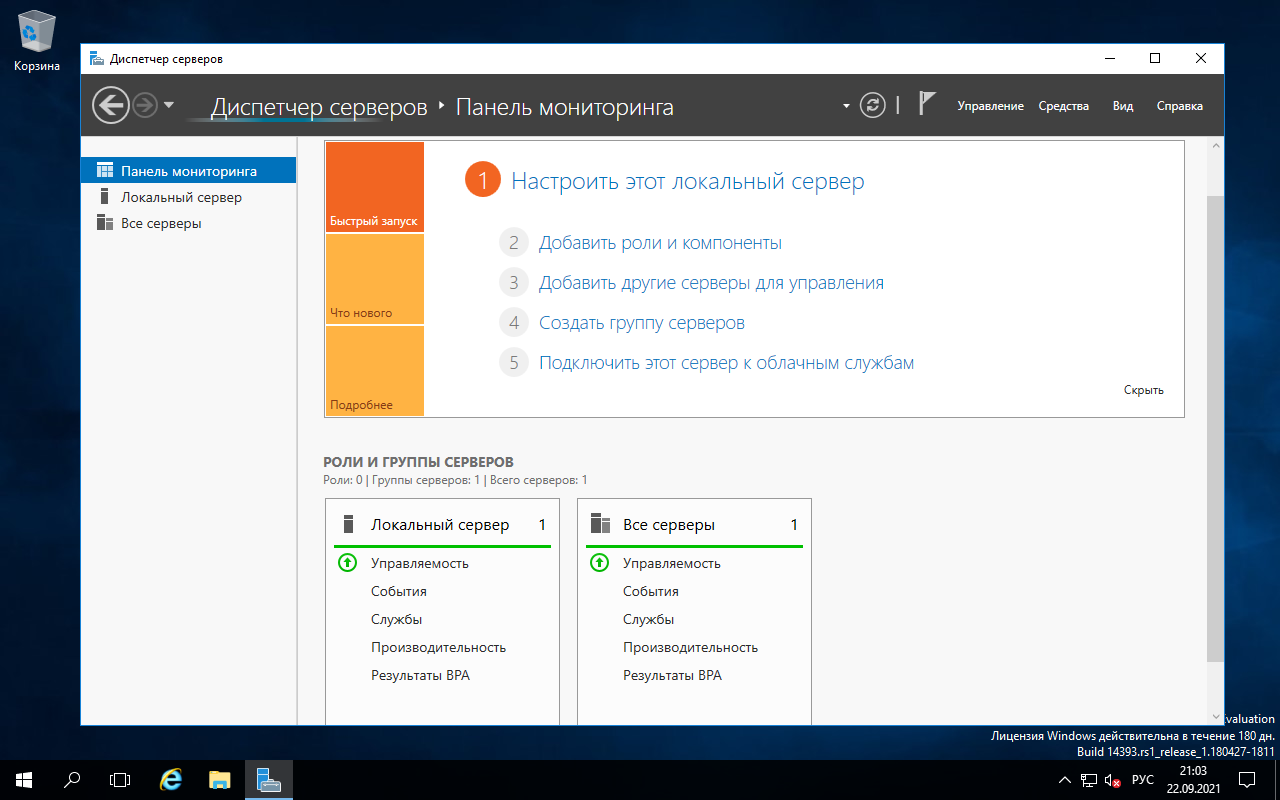Screen dimensions: 1280x800
Task: Open the Средства menu
Action: (1064, 106)
